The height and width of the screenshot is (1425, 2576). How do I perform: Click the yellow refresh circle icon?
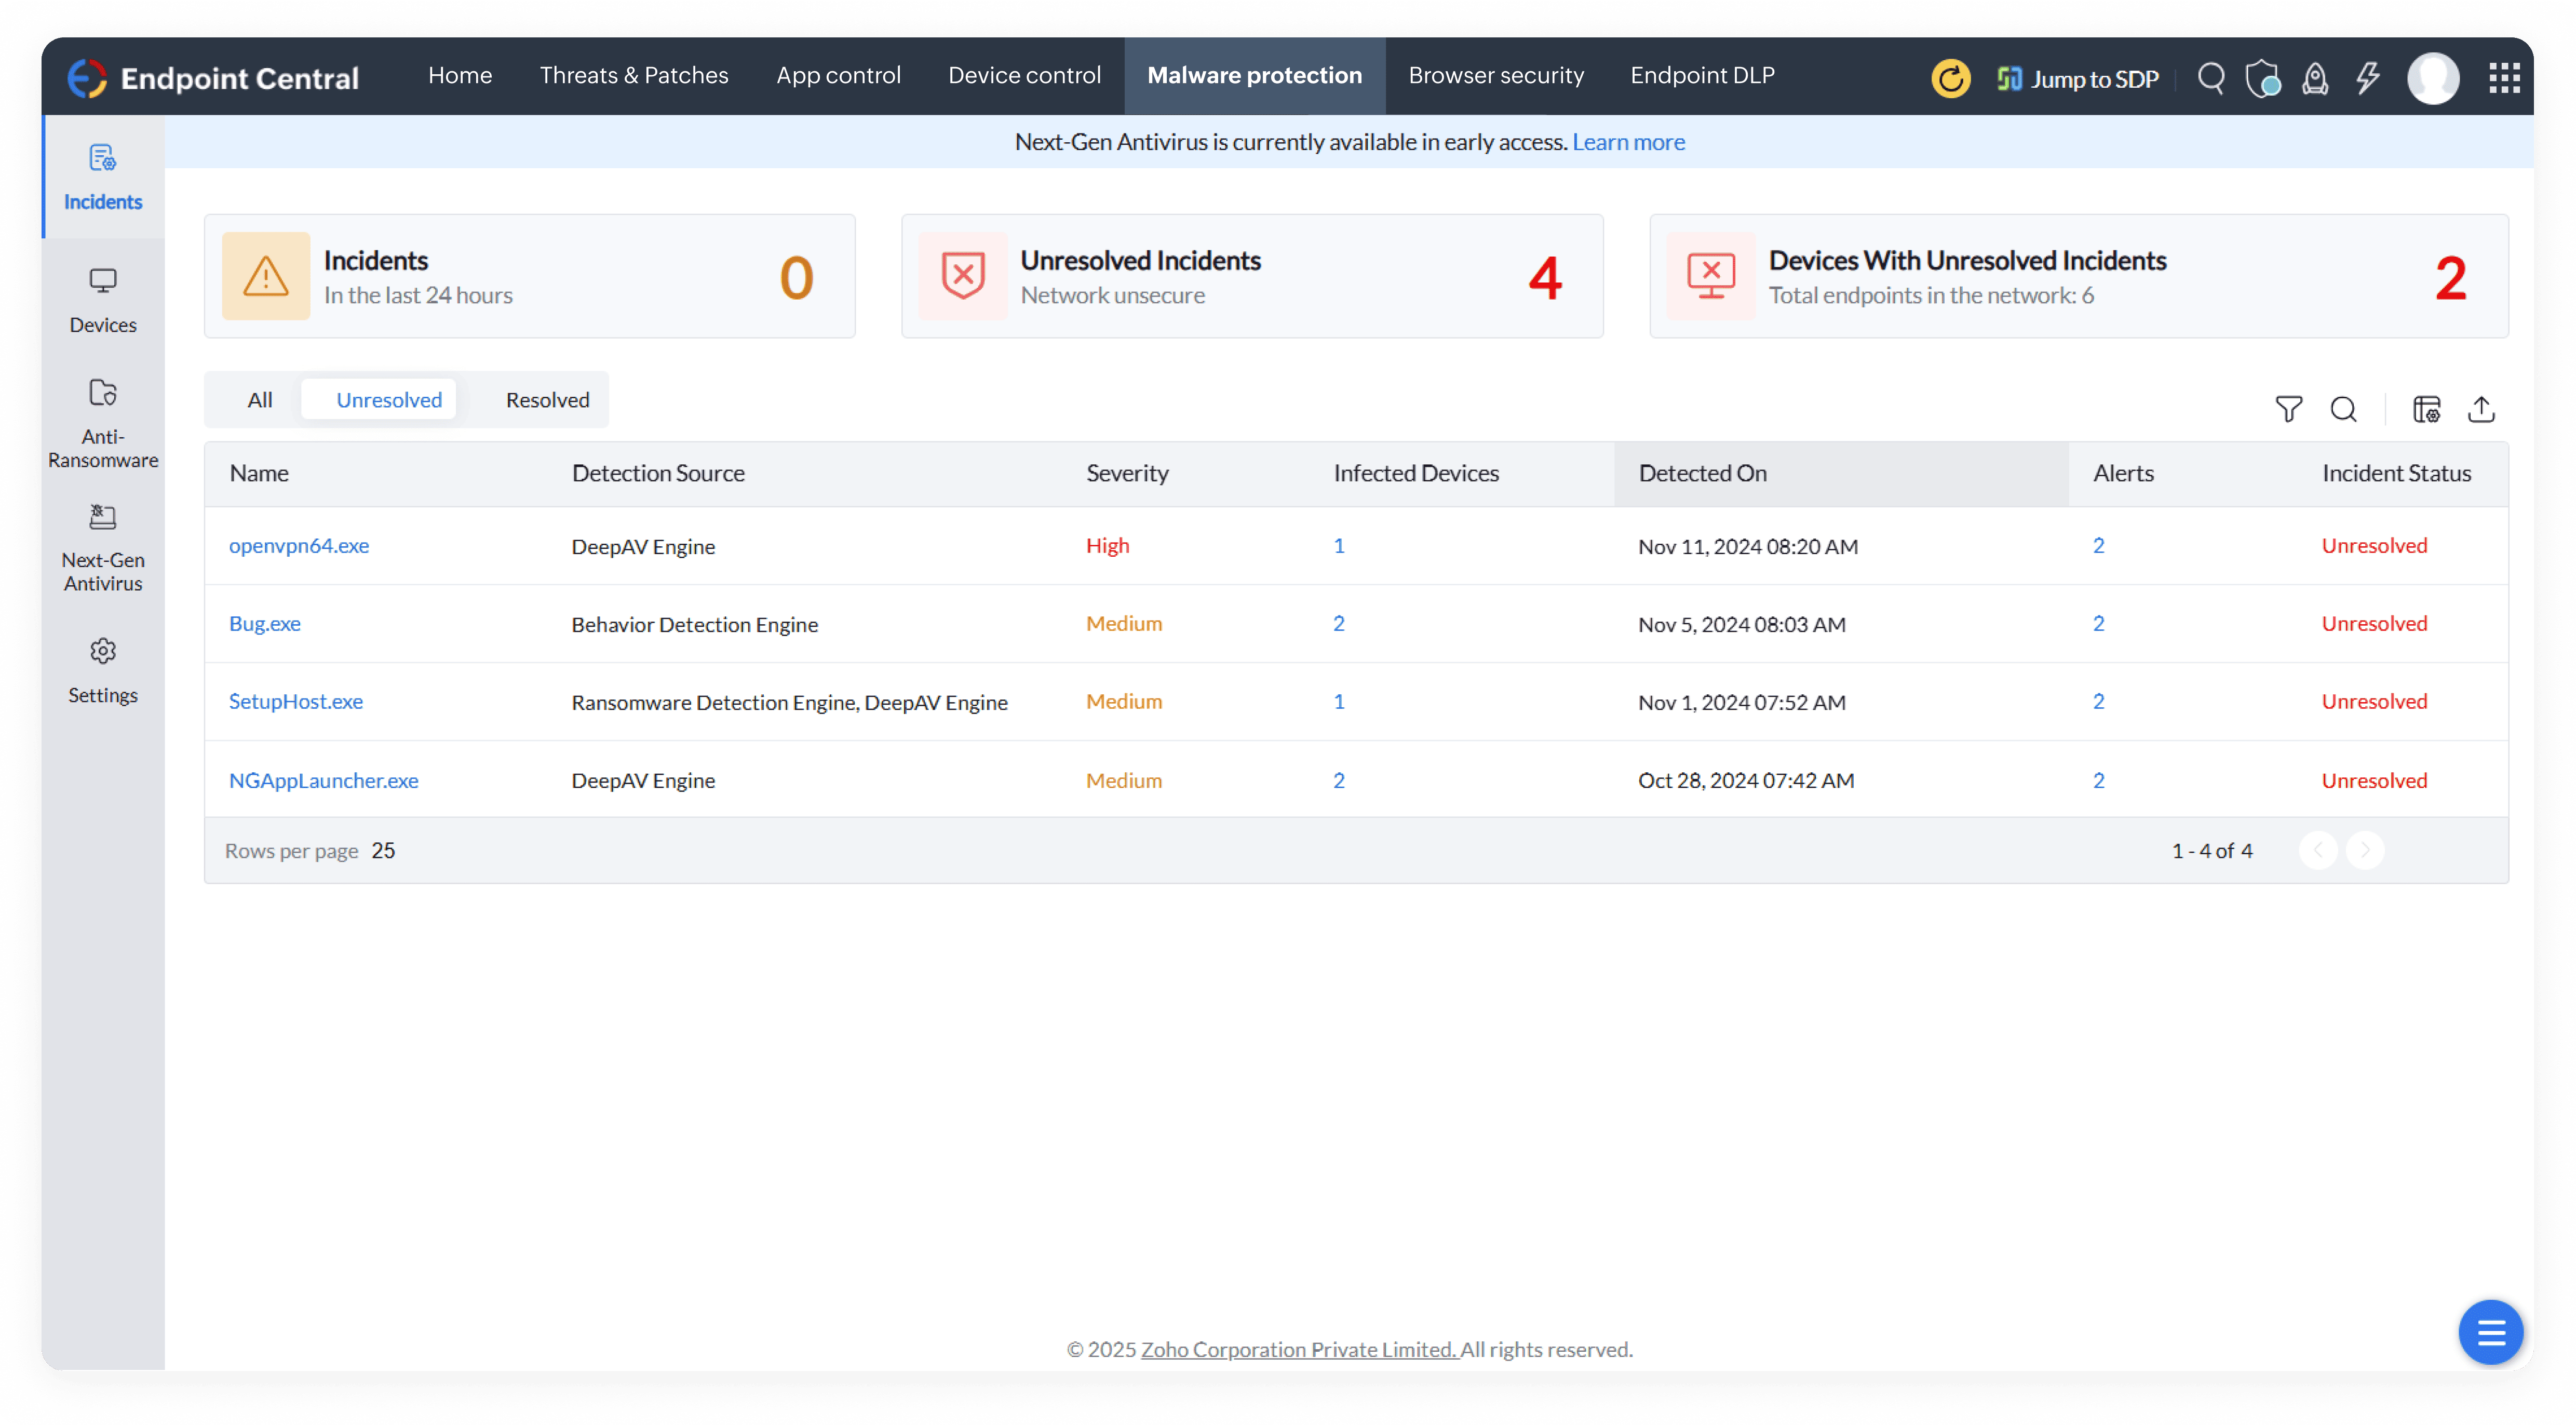click(x=1950, y=78)
